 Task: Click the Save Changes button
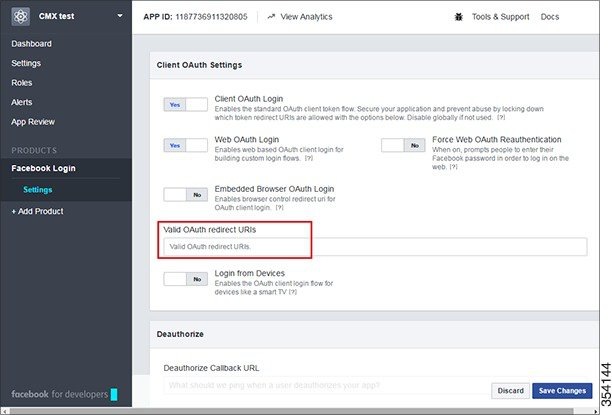(562, 391)
